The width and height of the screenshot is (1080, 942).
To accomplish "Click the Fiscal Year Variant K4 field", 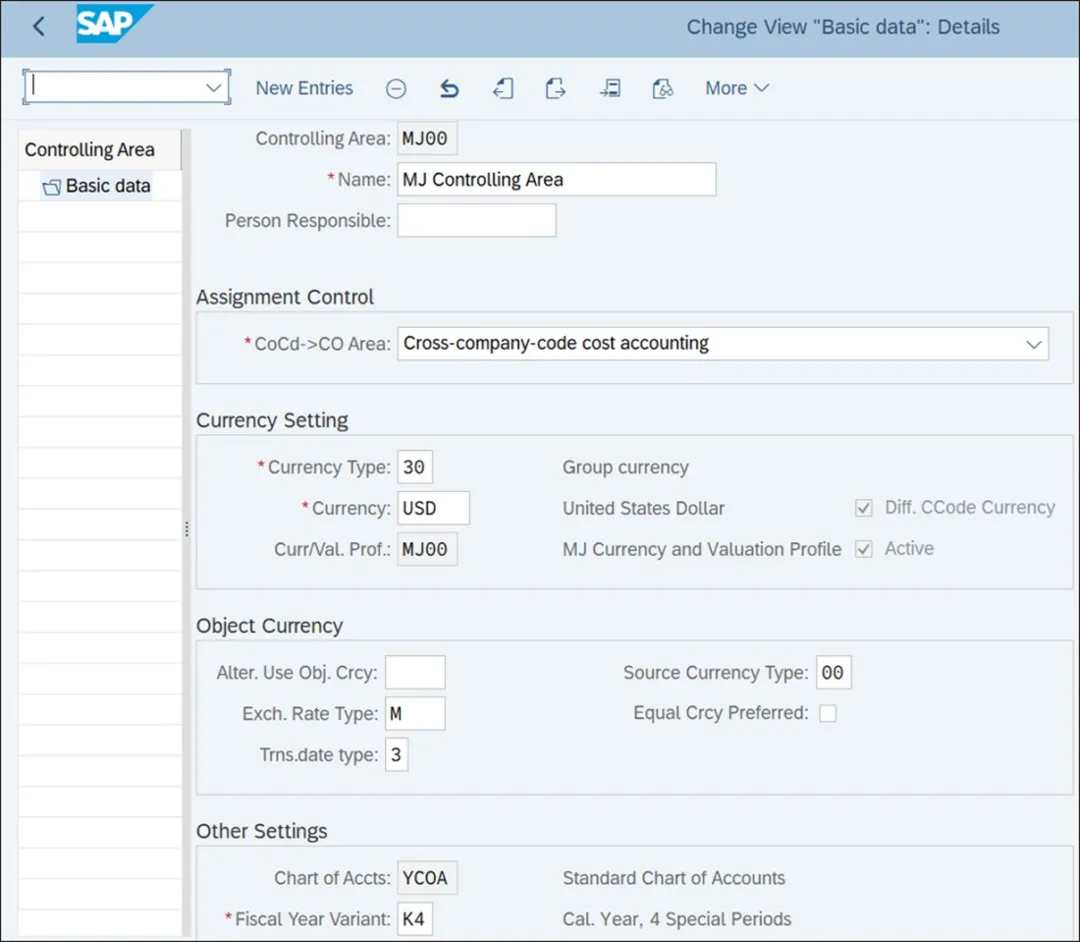I will (415, 919).
